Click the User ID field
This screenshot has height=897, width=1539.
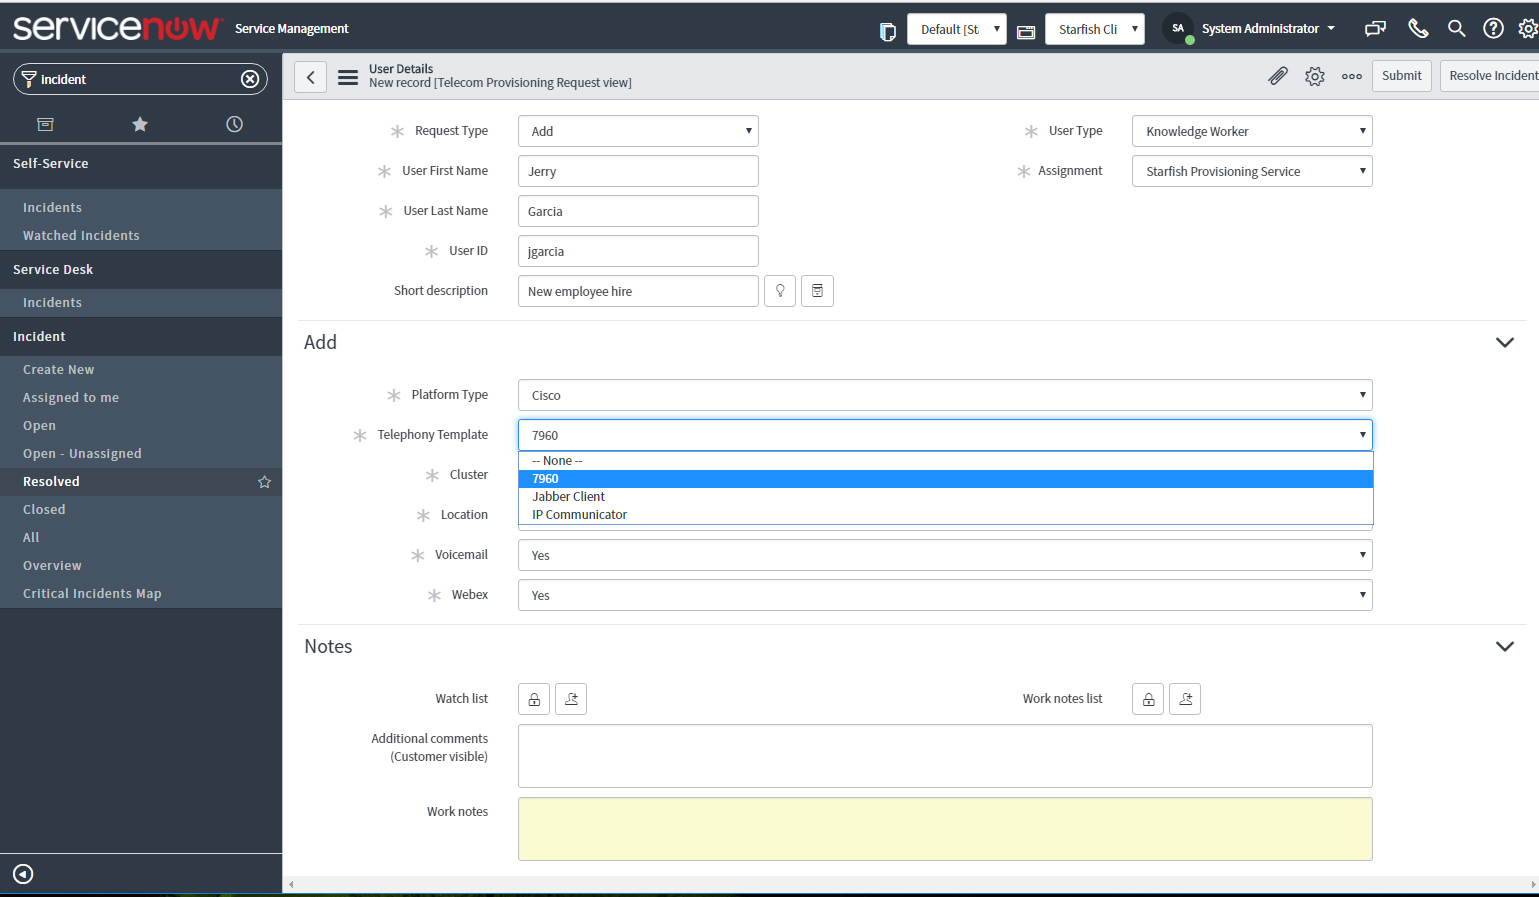pyautogui.click(x=638, y=251)
